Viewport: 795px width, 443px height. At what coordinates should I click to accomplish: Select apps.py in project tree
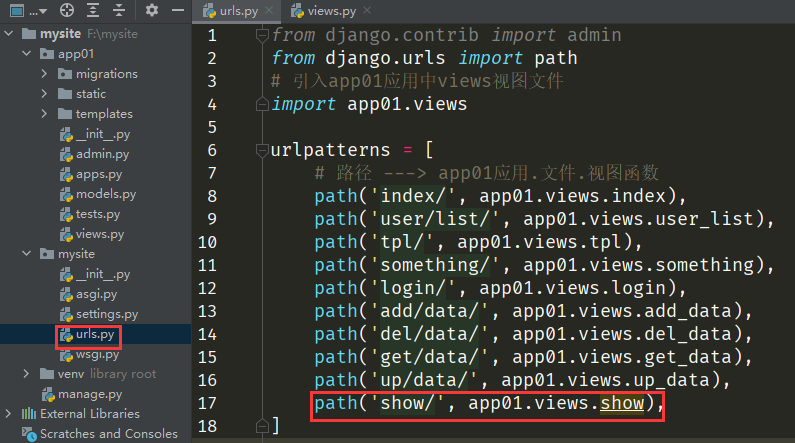tap(99, 174)
